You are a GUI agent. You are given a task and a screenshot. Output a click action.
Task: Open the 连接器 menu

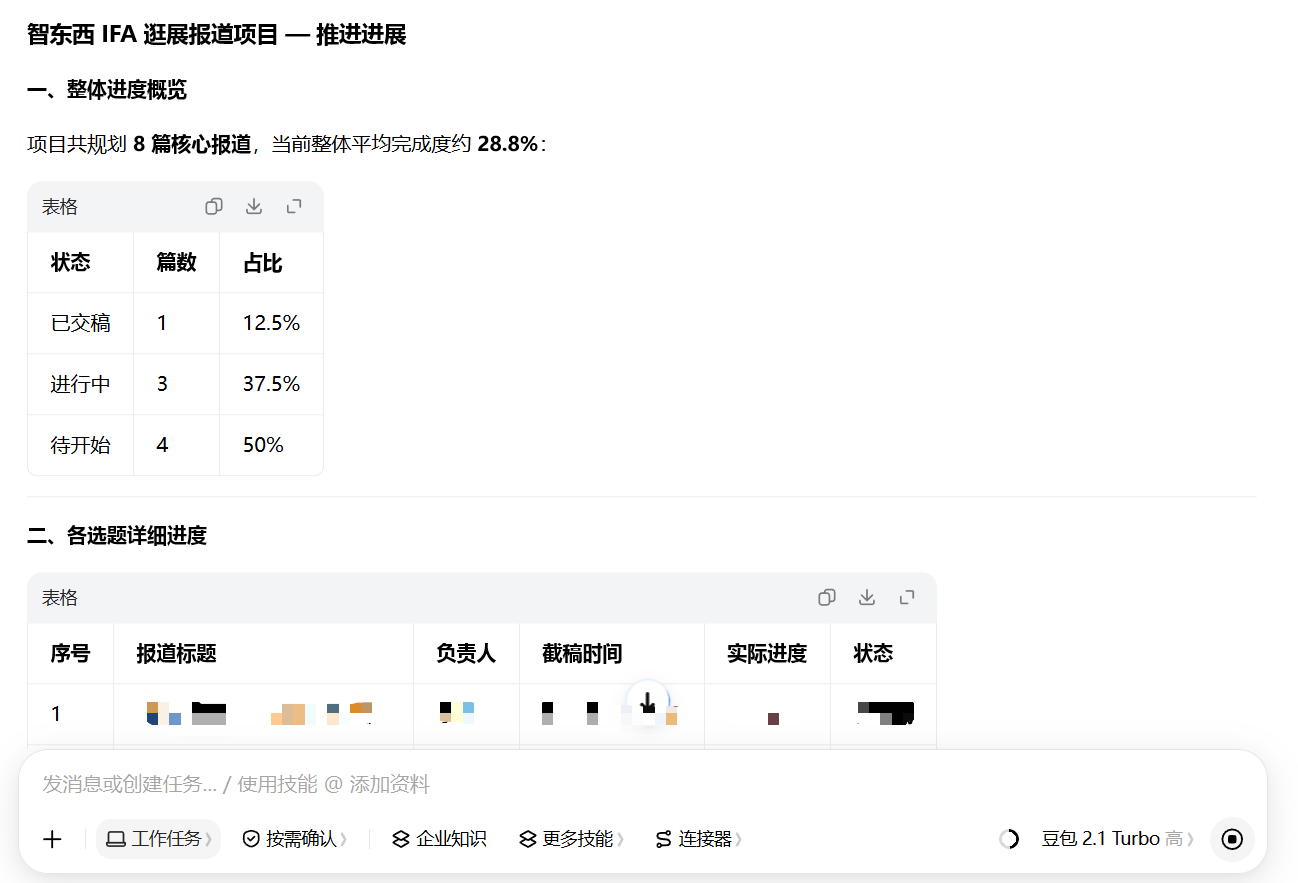coord(699,839)
